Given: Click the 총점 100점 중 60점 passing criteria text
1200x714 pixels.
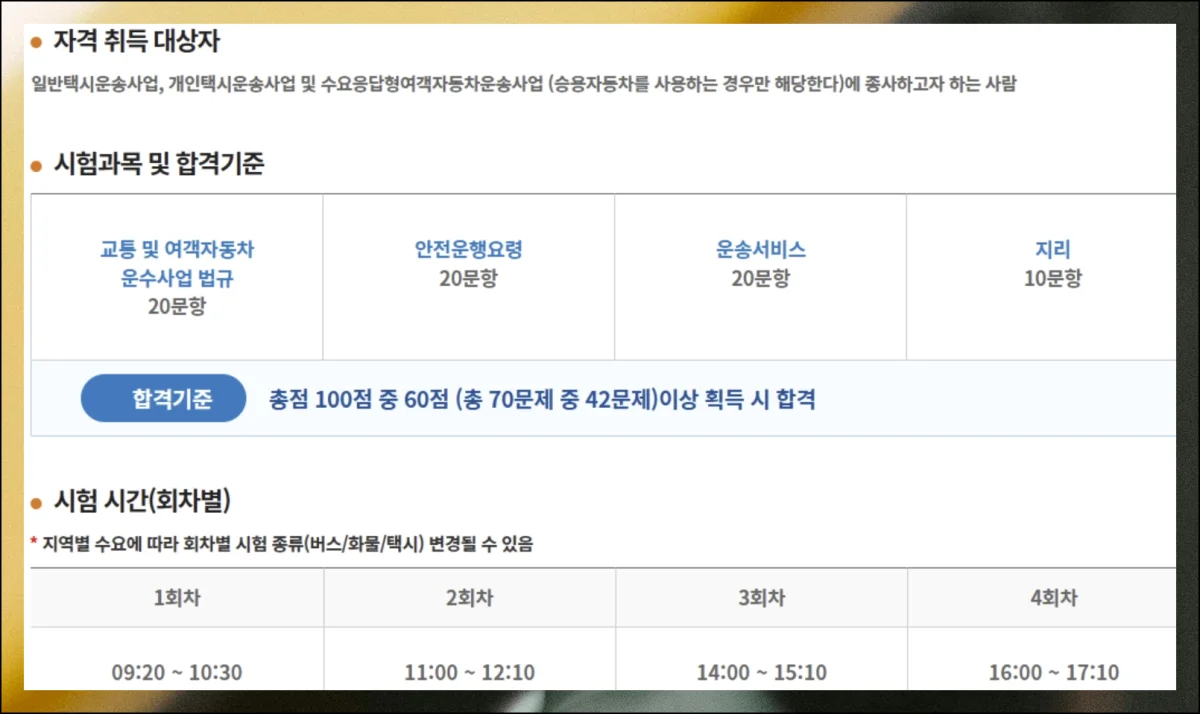Looking at the screenshot, I should (x=542, y=400).
